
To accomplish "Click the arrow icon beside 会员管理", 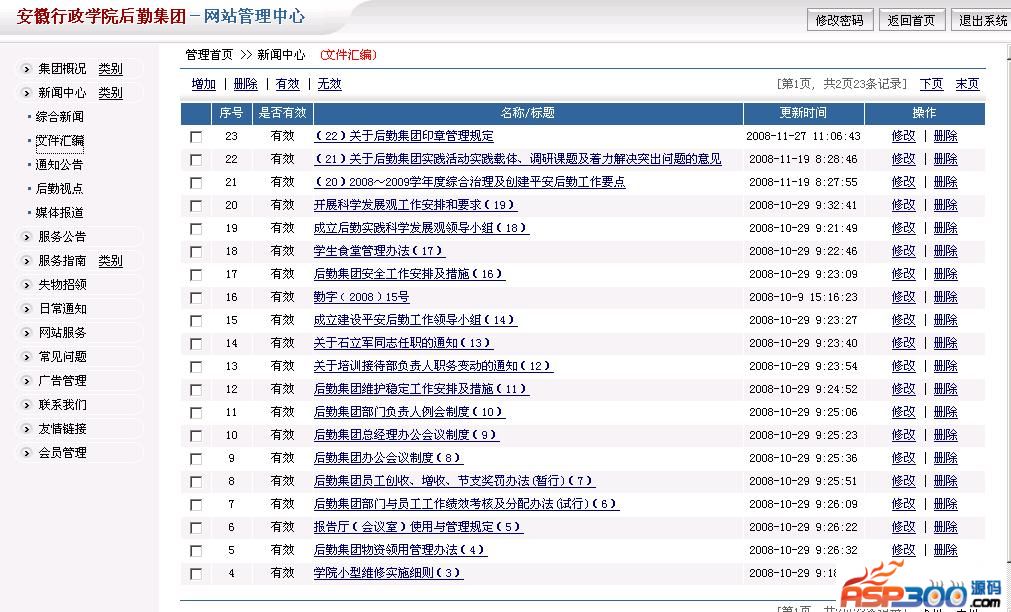I will point(26,453).
